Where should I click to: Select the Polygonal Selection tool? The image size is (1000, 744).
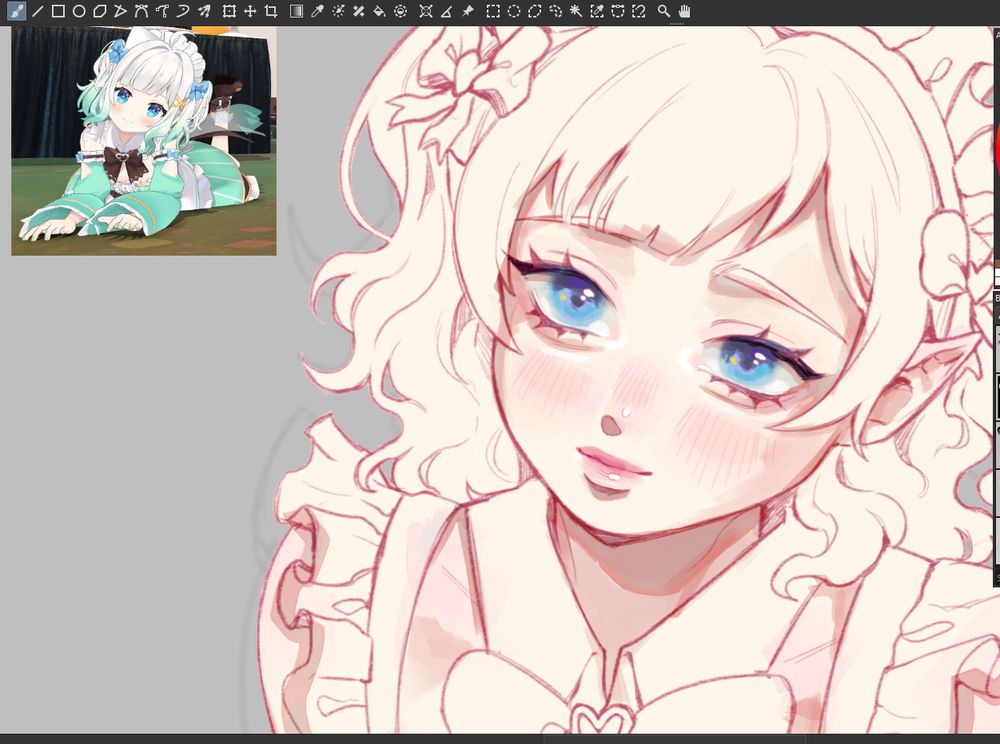[x=534, y=11]
